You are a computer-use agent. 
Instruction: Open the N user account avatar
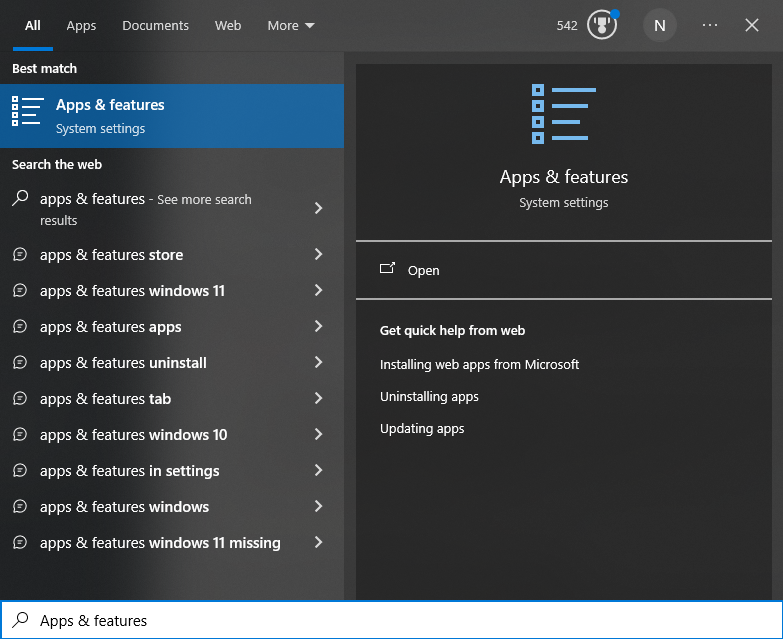click(x=659, y=25)
